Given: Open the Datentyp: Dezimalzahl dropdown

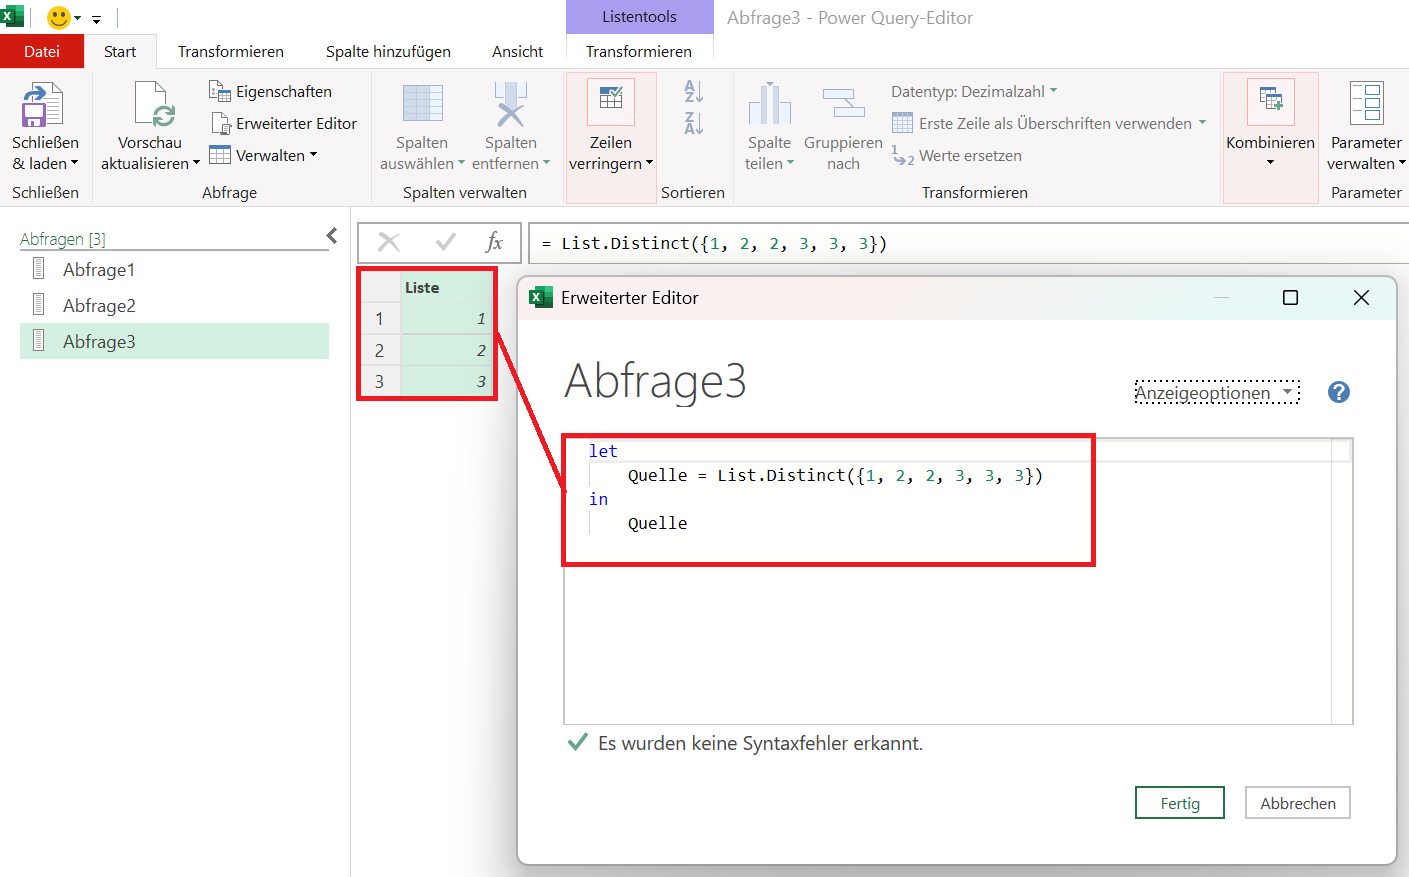Looking at the screenshot, I should point(974,91).
